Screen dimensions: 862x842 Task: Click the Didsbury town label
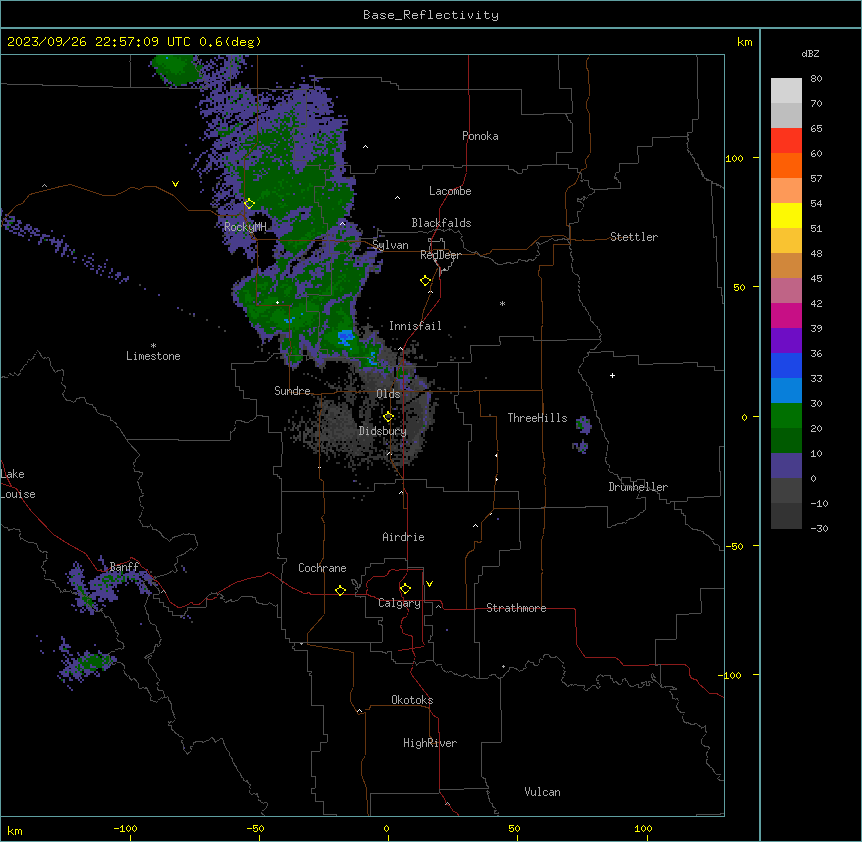pos(383,431)
